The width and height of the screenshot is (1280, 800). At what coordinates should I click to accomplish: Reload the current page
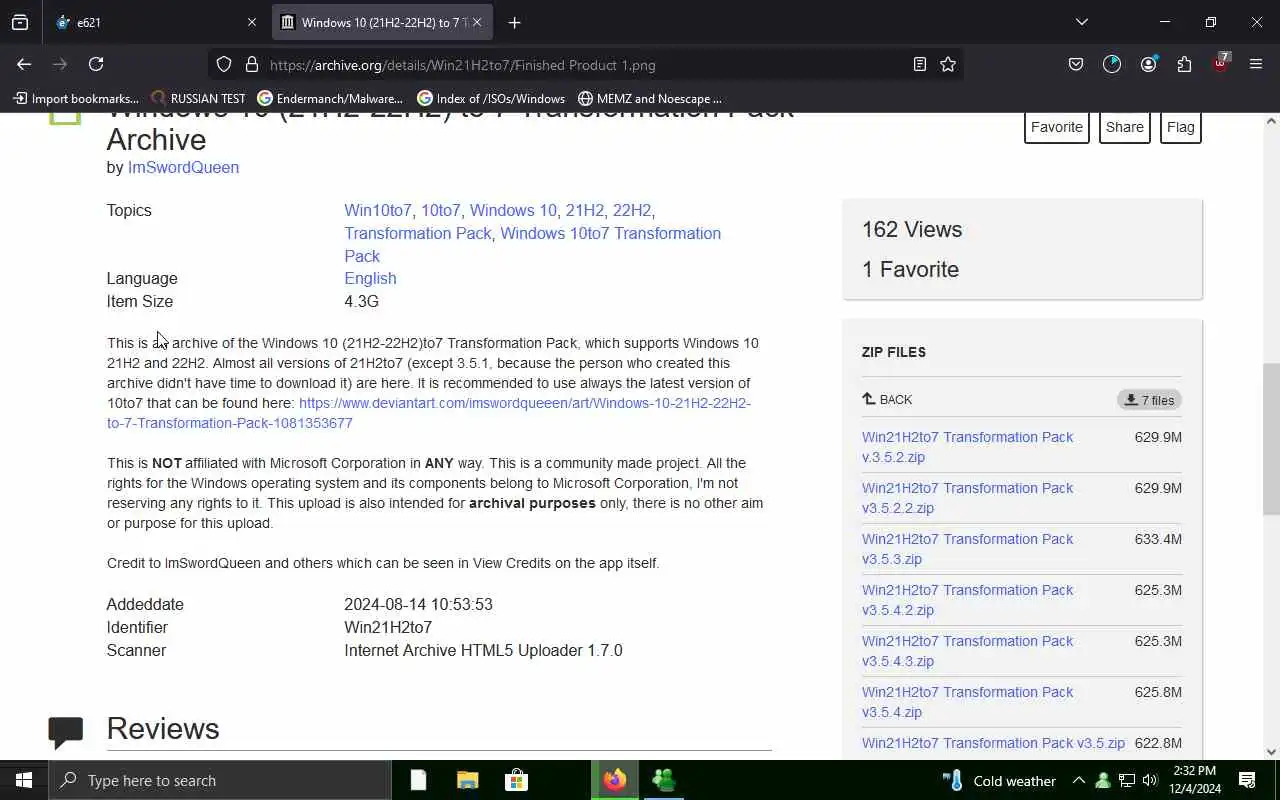tap(96, 64)
